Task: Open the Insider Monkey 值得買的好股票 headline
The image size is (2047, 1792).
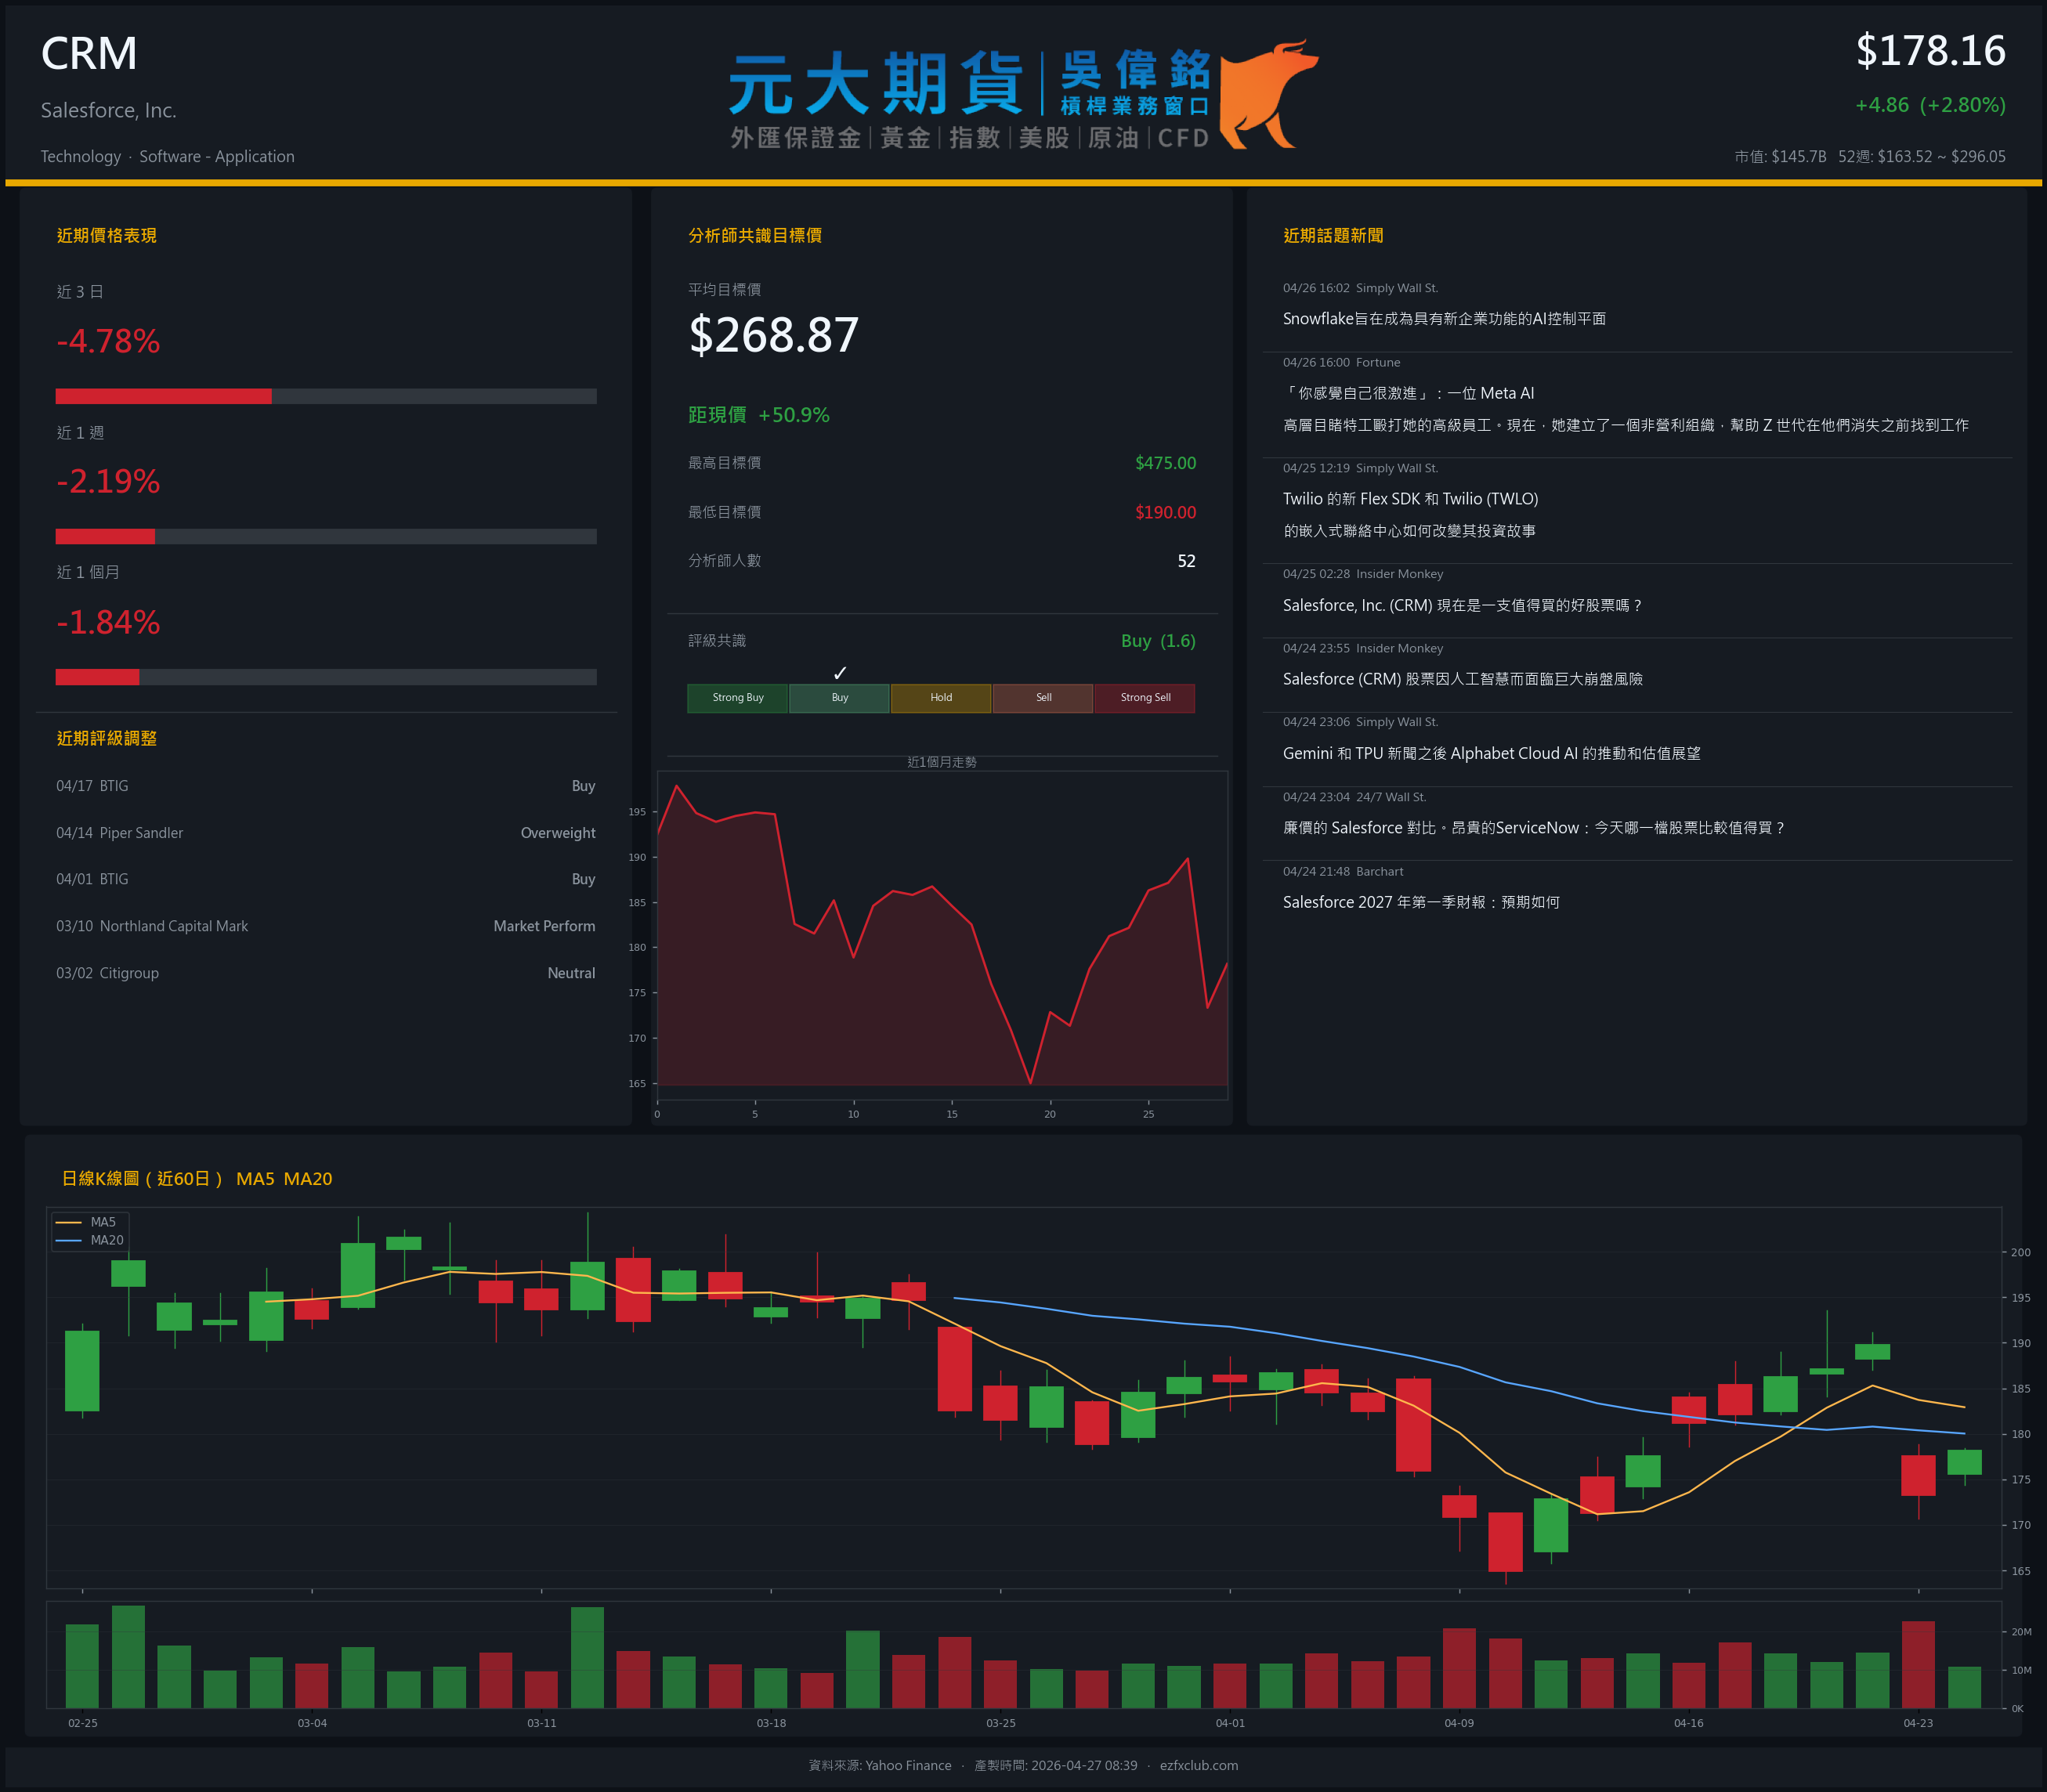Action: point(1463,605)
